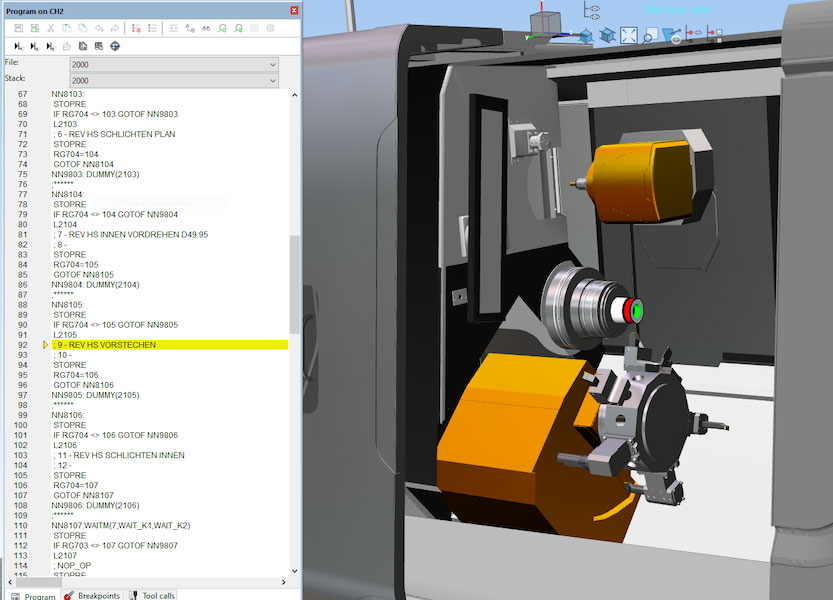Image resolution: width=833 pixels, height=600 pixels.
Task: Close the Program on CH2 panel
Action: tap(293, 10)
